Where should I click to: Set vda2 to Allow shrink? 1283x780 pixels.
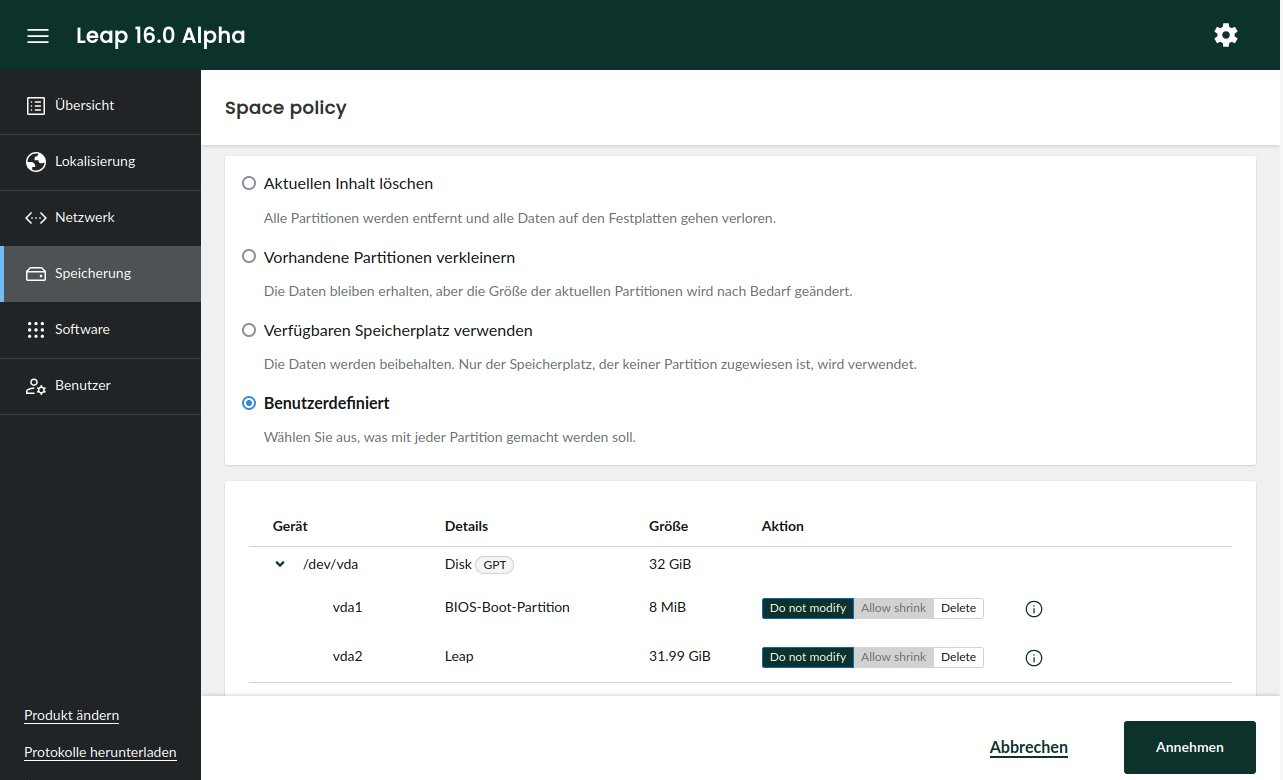click(893, 657)
